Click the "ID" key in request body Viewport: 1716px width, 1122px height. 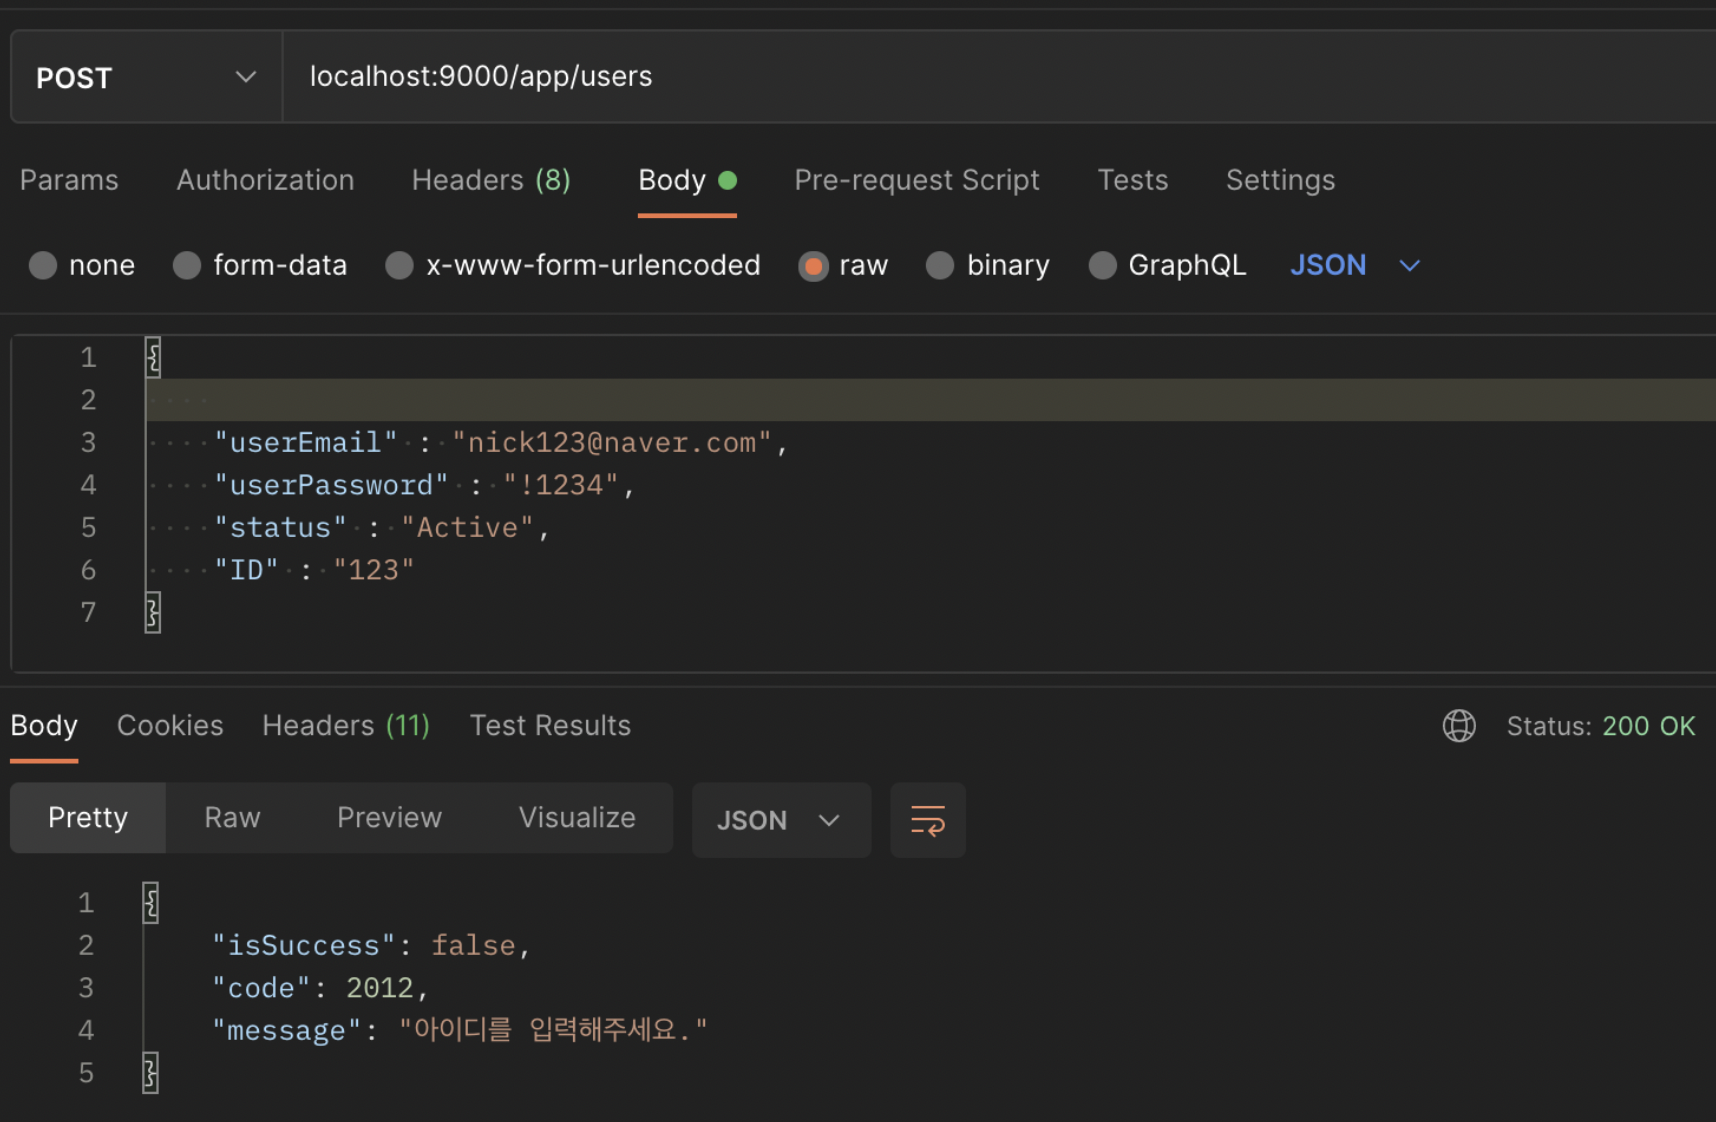[x=246, y=570]
